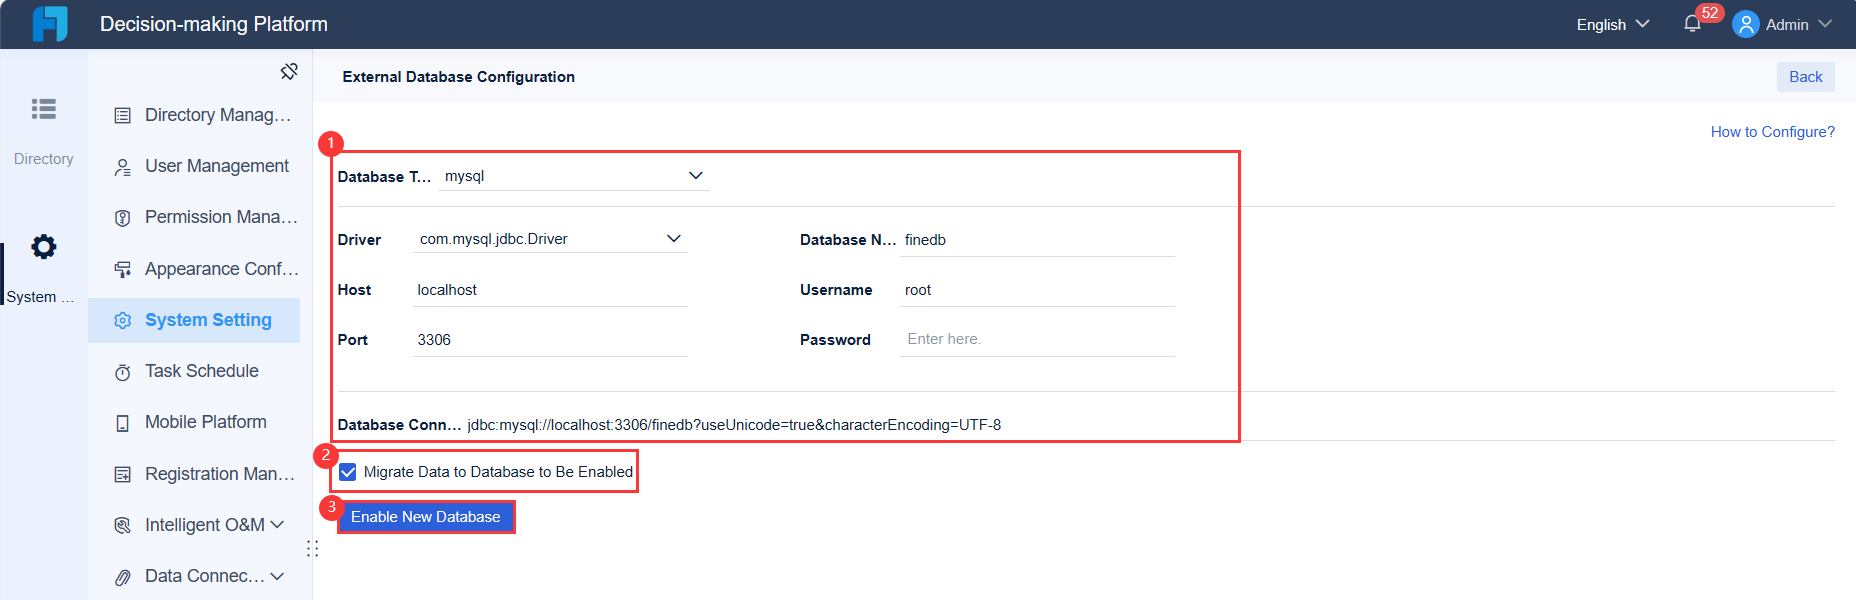Click the Enable New Database button
Image resolution: width=1856 pixels, height=600 pixels.
tap(426, 517)
